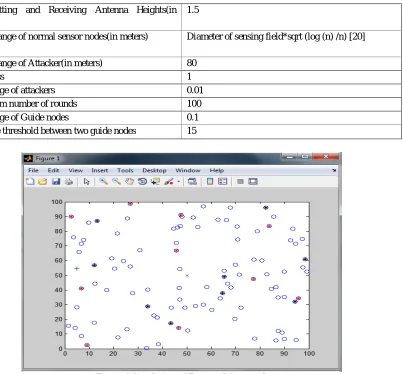Print the figure using the printer icon

[69, 181]
